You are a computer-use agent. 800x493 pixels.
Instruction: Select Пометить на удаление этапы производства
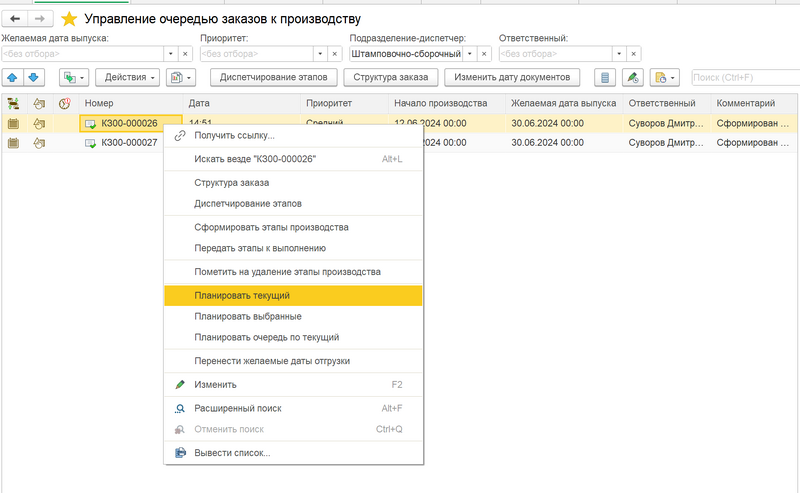[x=293, y=272]
